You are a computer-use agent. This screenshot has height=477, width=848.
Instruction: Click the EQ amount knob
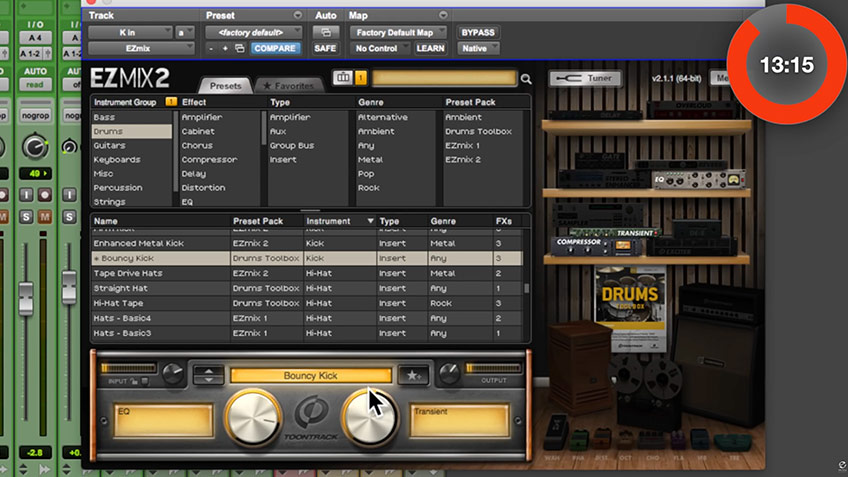pyautogui.click(x=253, y=417)
